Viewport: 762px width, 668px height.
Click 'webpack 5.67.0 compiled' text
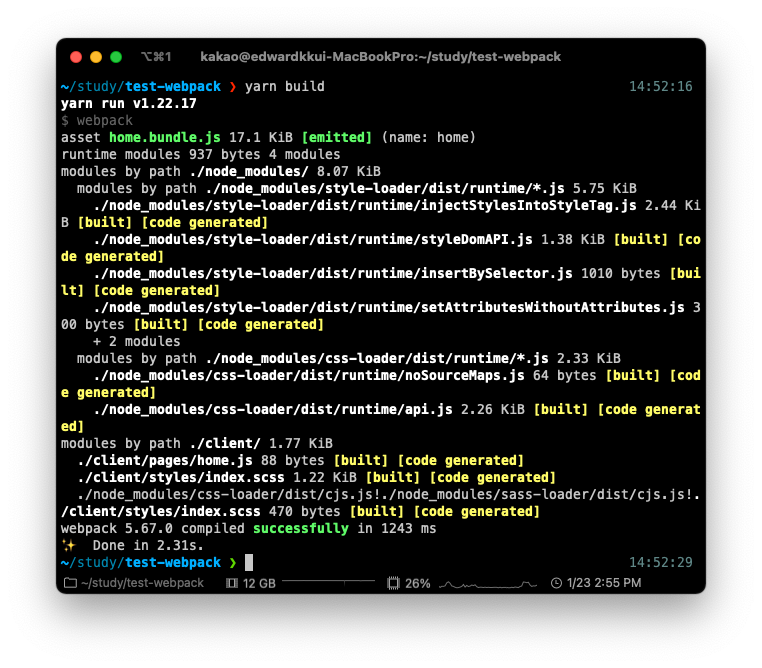point(153,529)
